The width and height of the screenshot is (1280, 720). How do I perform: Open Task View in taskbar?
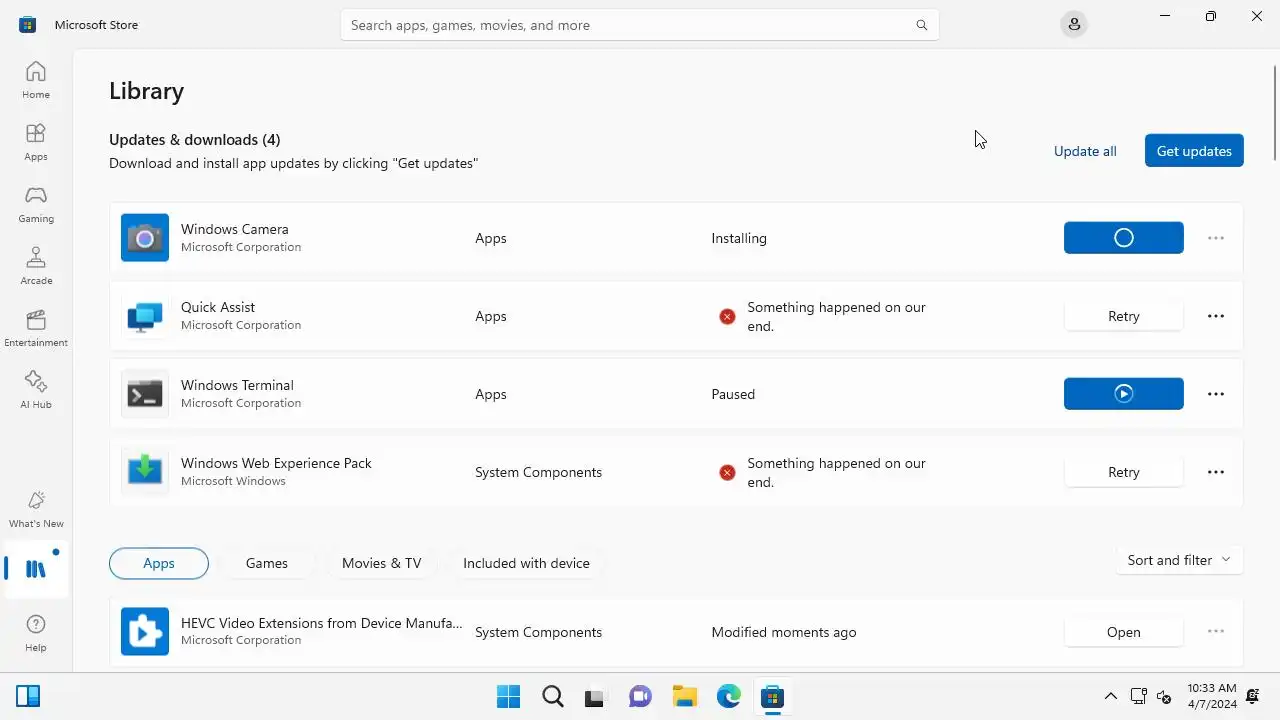click(596, 696)
